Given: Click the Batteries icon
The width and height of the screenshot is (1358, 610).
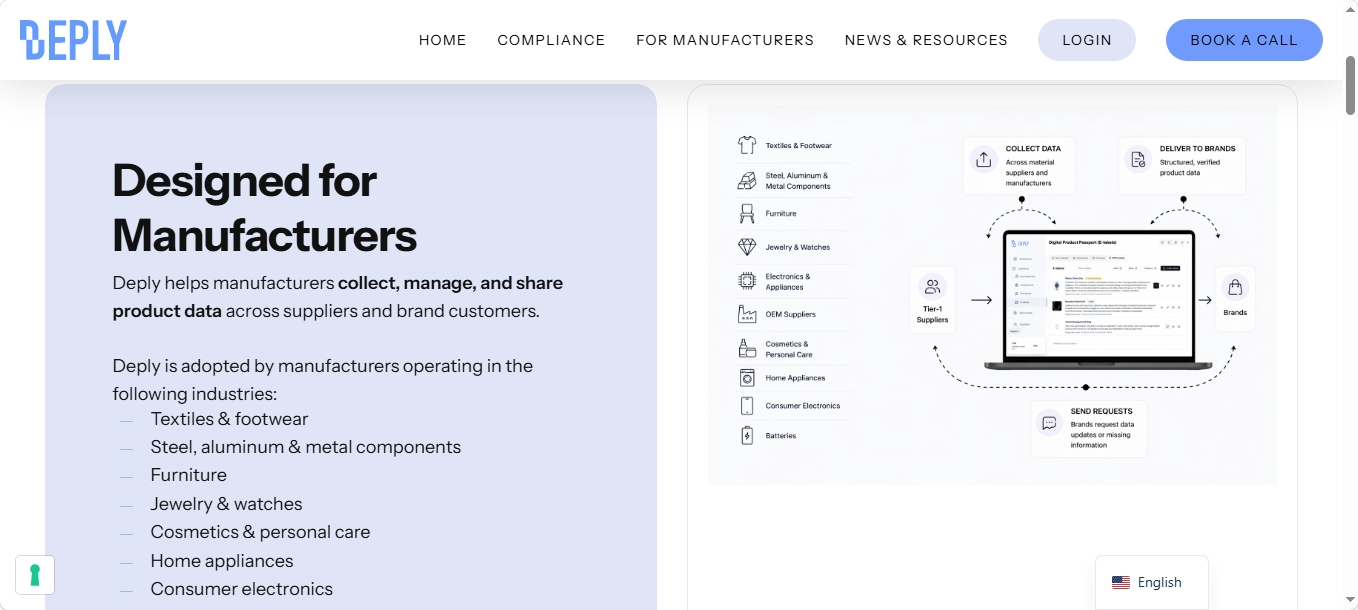Looking at the screenshot, I should click(x=747, y=435).
